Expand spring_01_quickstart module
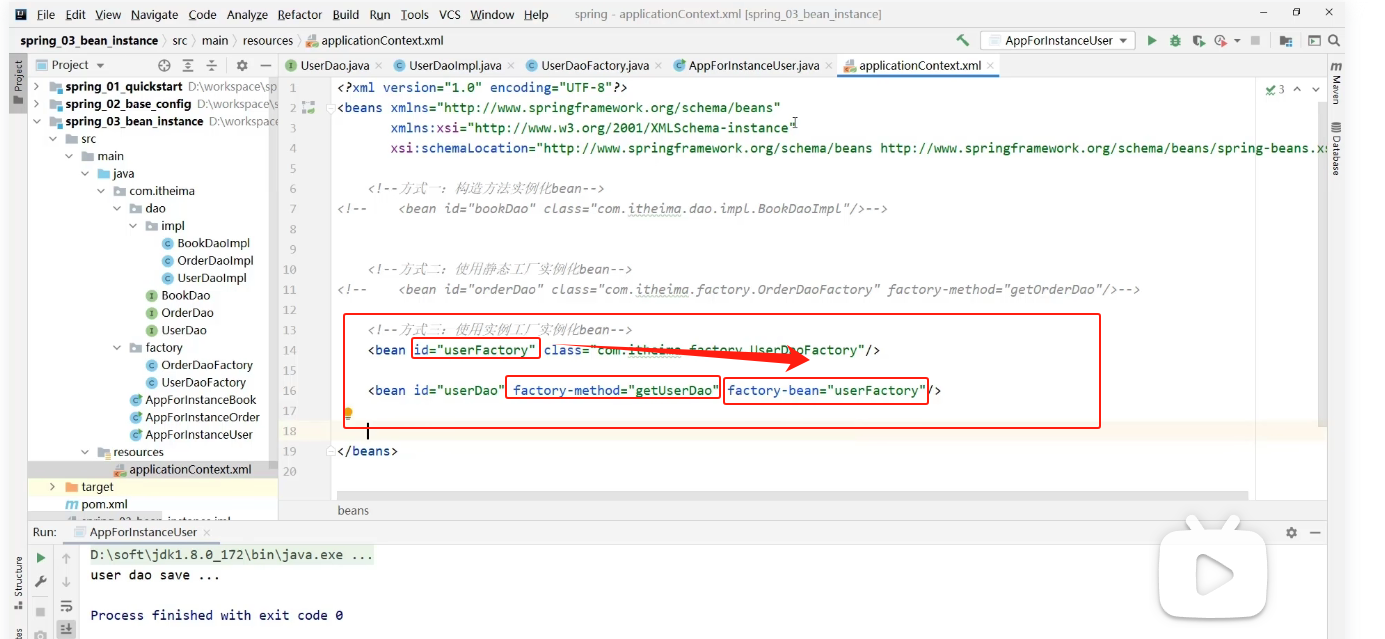The width and height of the screenshot is (1385, 639). [37, 87]
